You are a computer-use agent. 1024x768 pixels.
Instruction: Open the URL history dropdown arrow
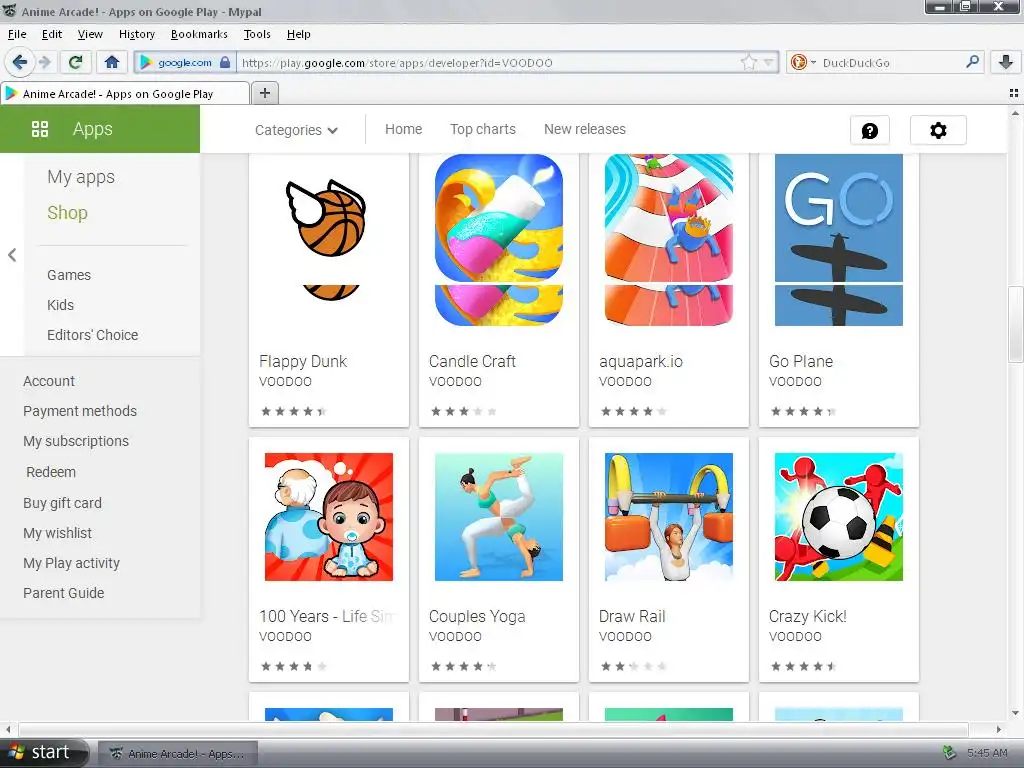tap(768, 63)
